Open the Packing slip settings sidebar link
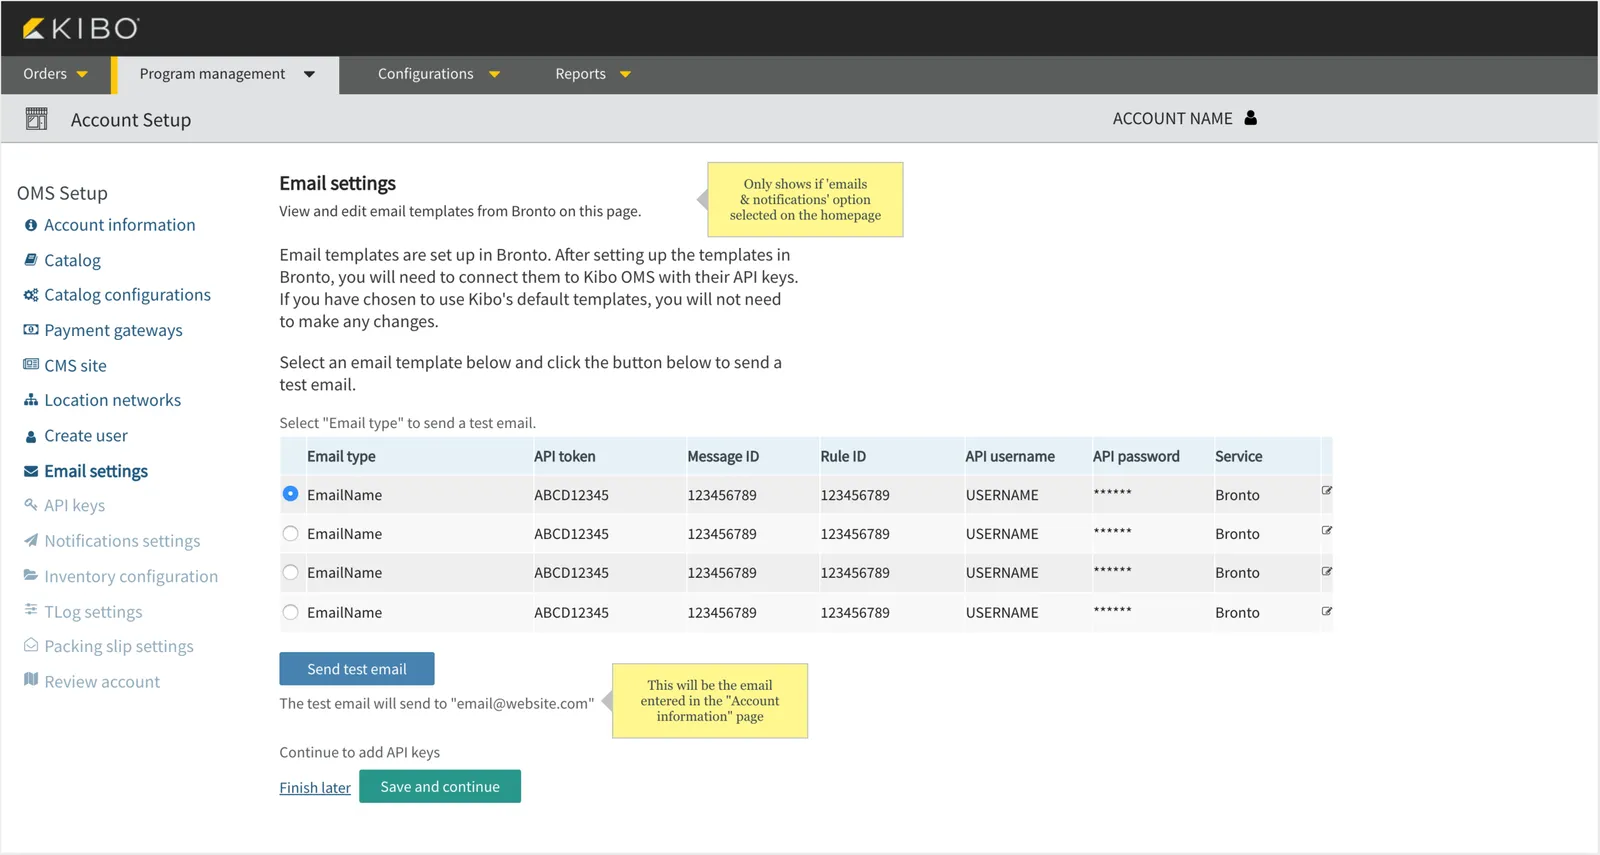 pos(119,646)
